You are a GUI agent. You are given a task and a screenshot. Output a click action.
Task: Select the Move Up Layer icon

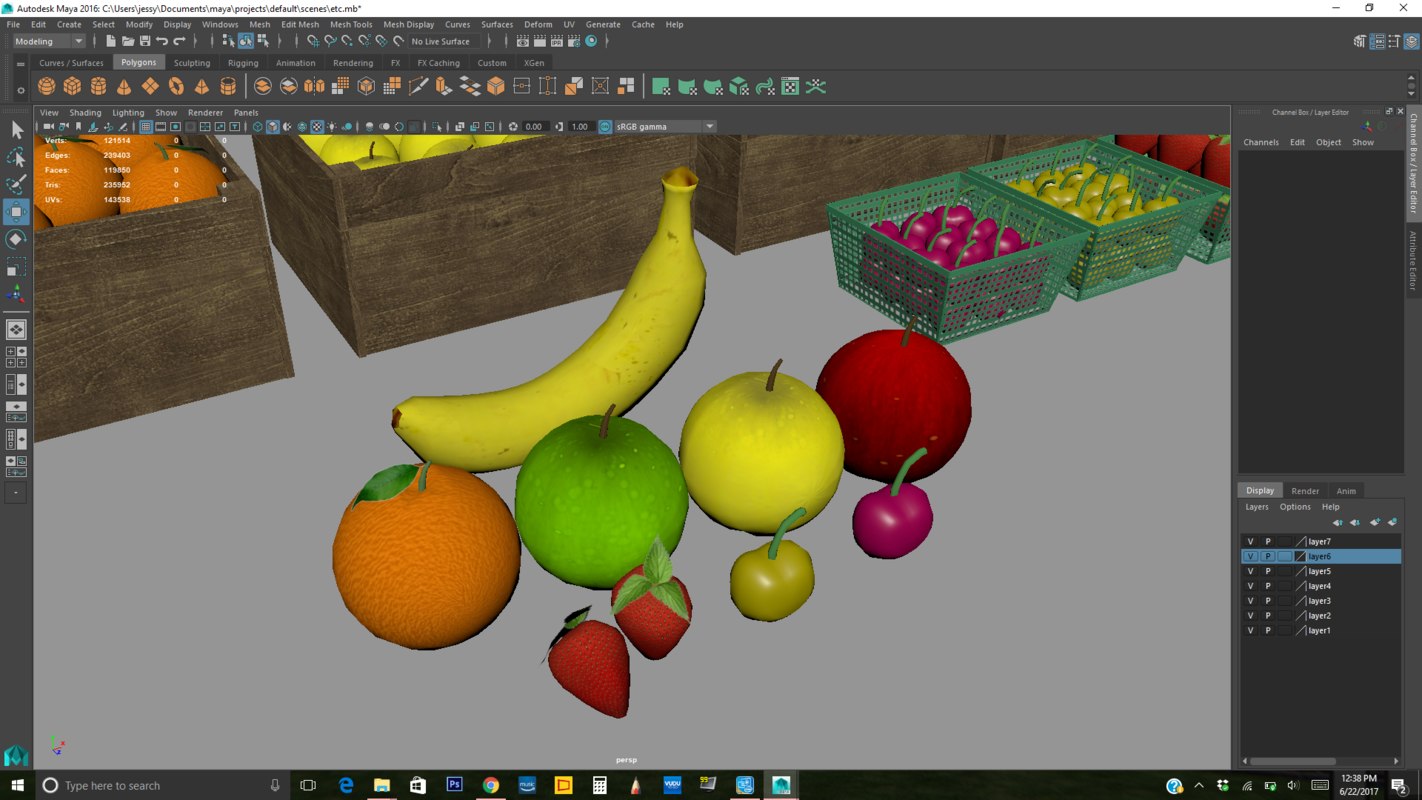[x=1337, y=522]
